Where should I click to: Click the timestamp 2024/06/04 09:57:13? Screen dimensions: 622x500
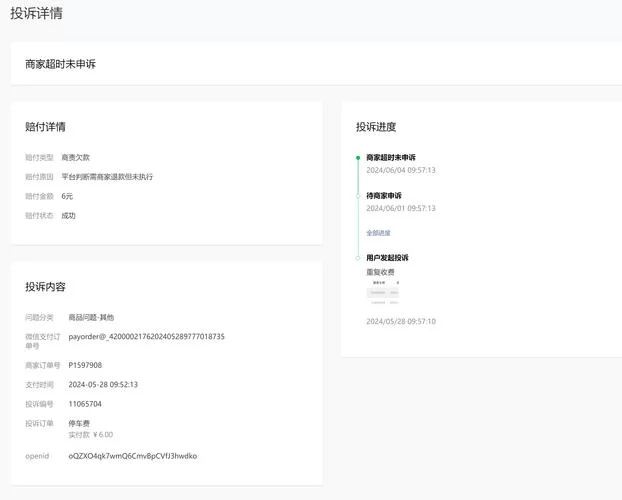pyautogui.click(x=401, y=170)
